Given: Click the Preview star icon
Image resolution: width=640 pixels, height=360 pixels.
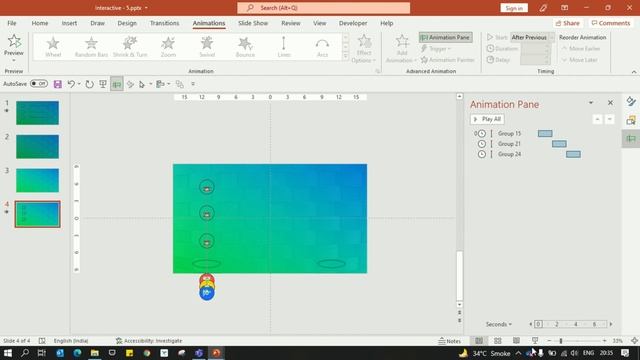Looking at the screenshot, I should pyautogui.click(x=14, y=41).
